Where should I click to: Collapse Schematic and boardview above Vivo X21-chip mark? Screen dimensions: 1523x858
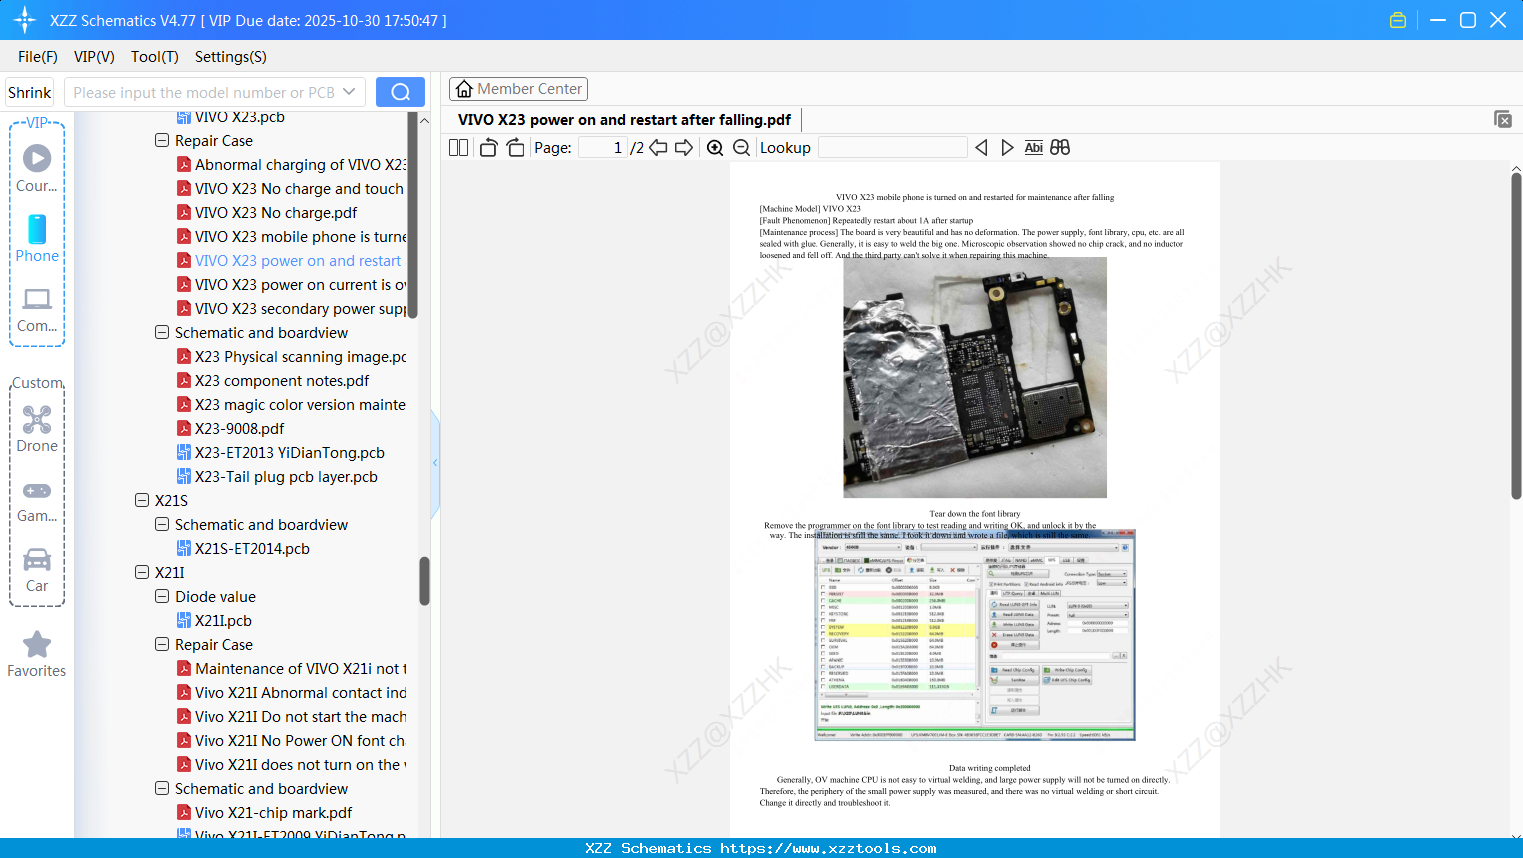click(162, 789)
